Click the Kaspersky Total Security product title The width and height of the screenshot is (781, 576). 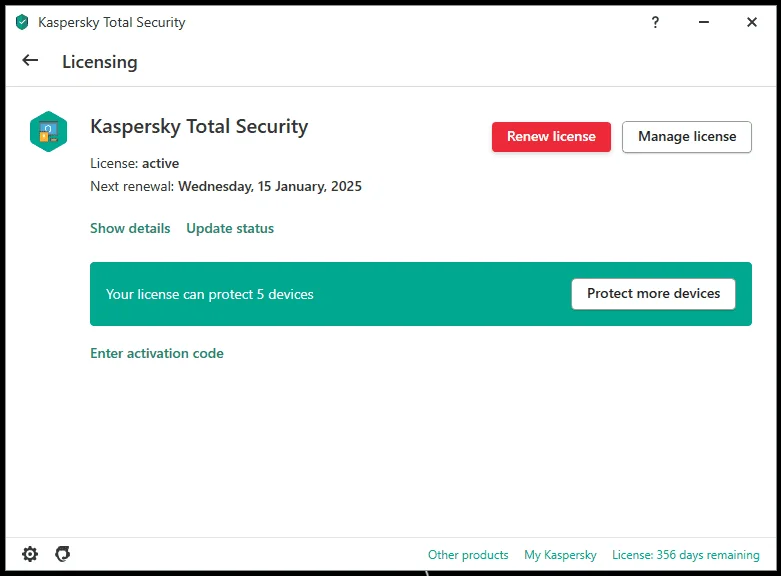[x=199, y=127]
